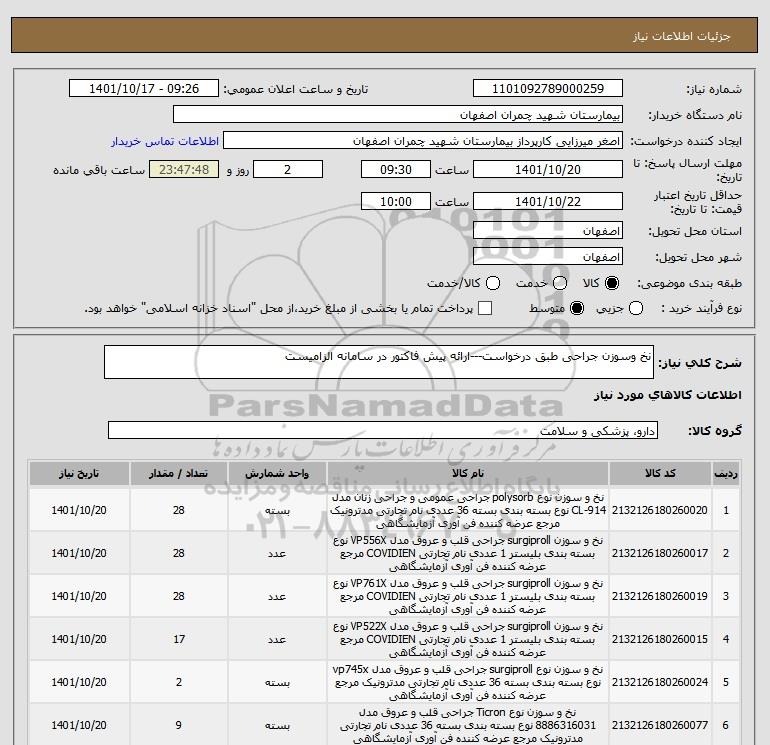Viewport: 770px width, 745px height.
Task: Click the price validity time 10:00 field
Action: pyautogui.click(x=396, y=202)
